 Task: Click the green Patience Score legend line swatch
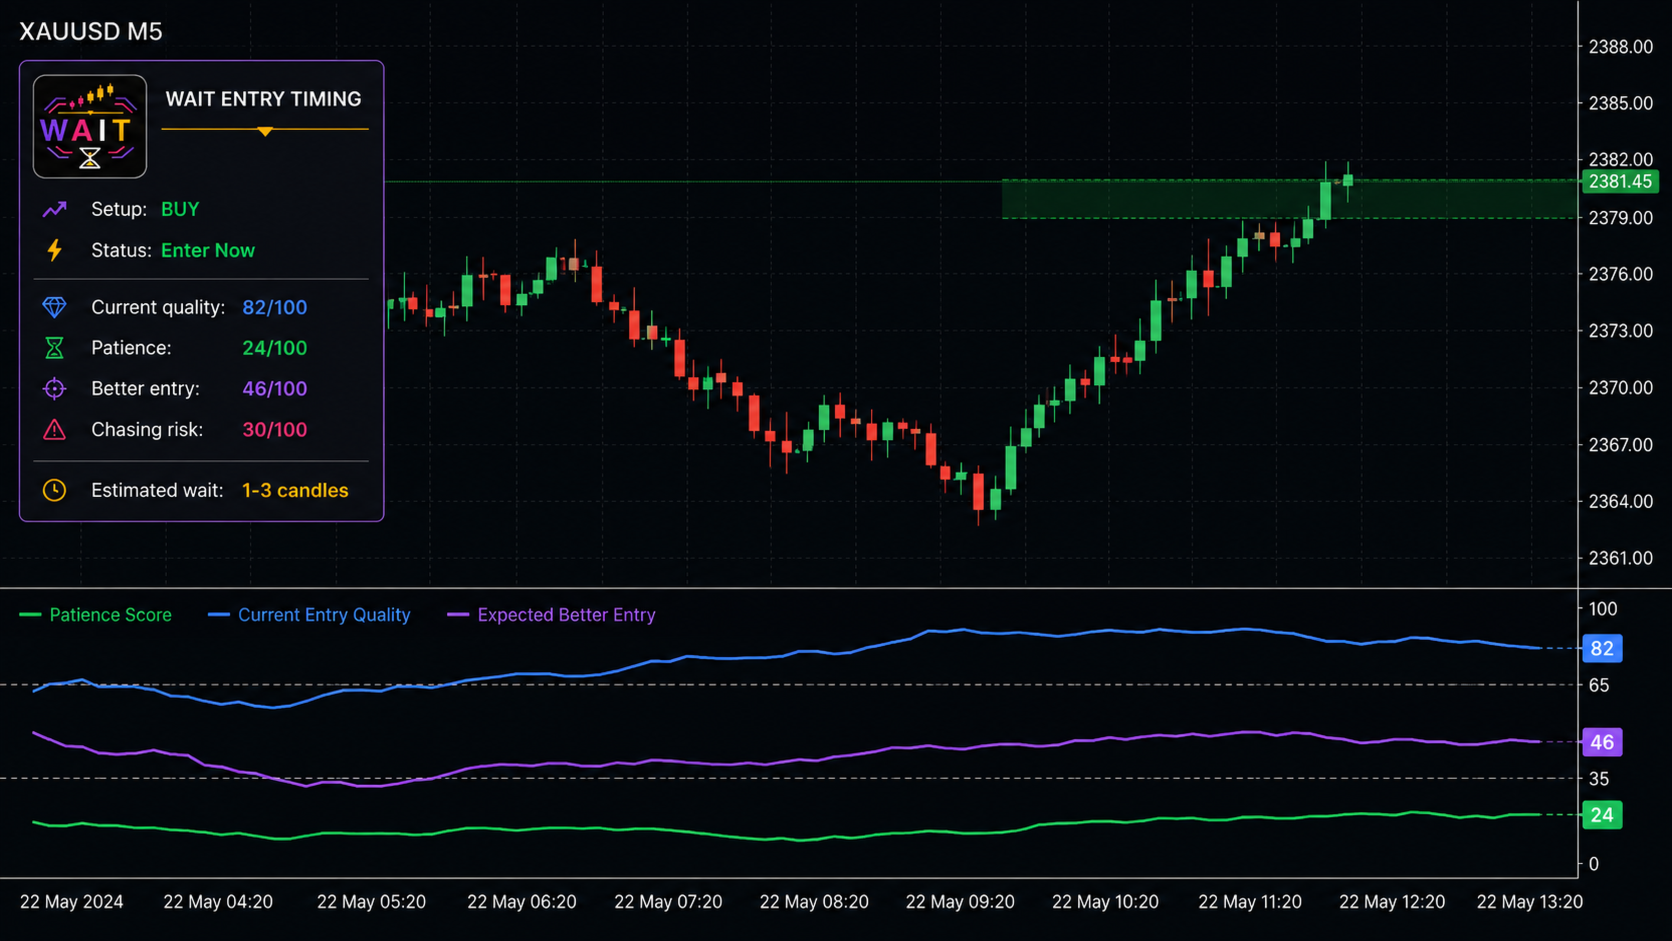(30, 615)
